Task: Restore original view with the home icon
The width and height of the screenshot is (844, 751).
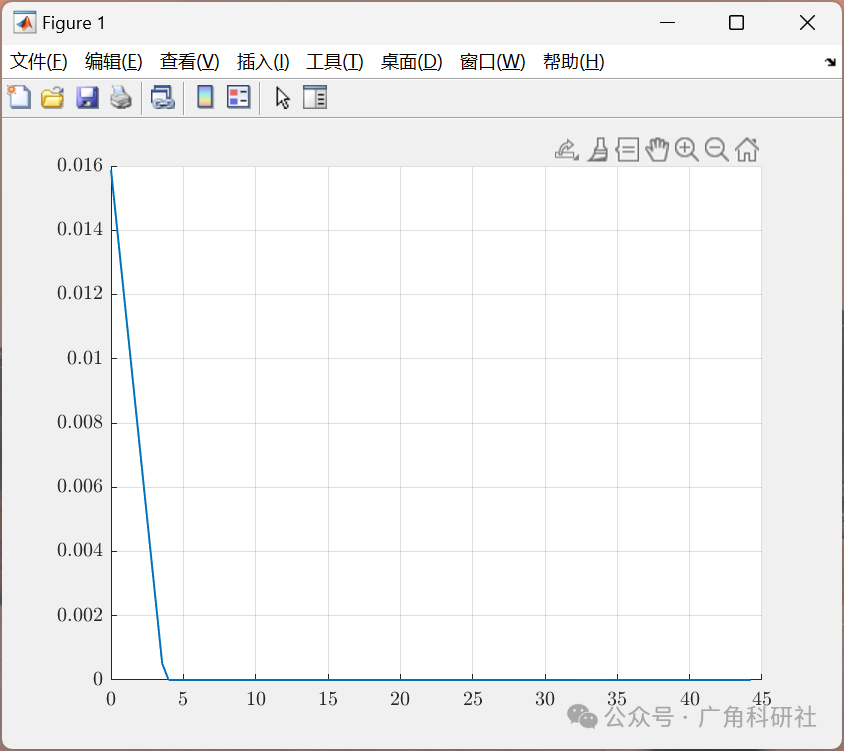Action: (x=746, y=149)
